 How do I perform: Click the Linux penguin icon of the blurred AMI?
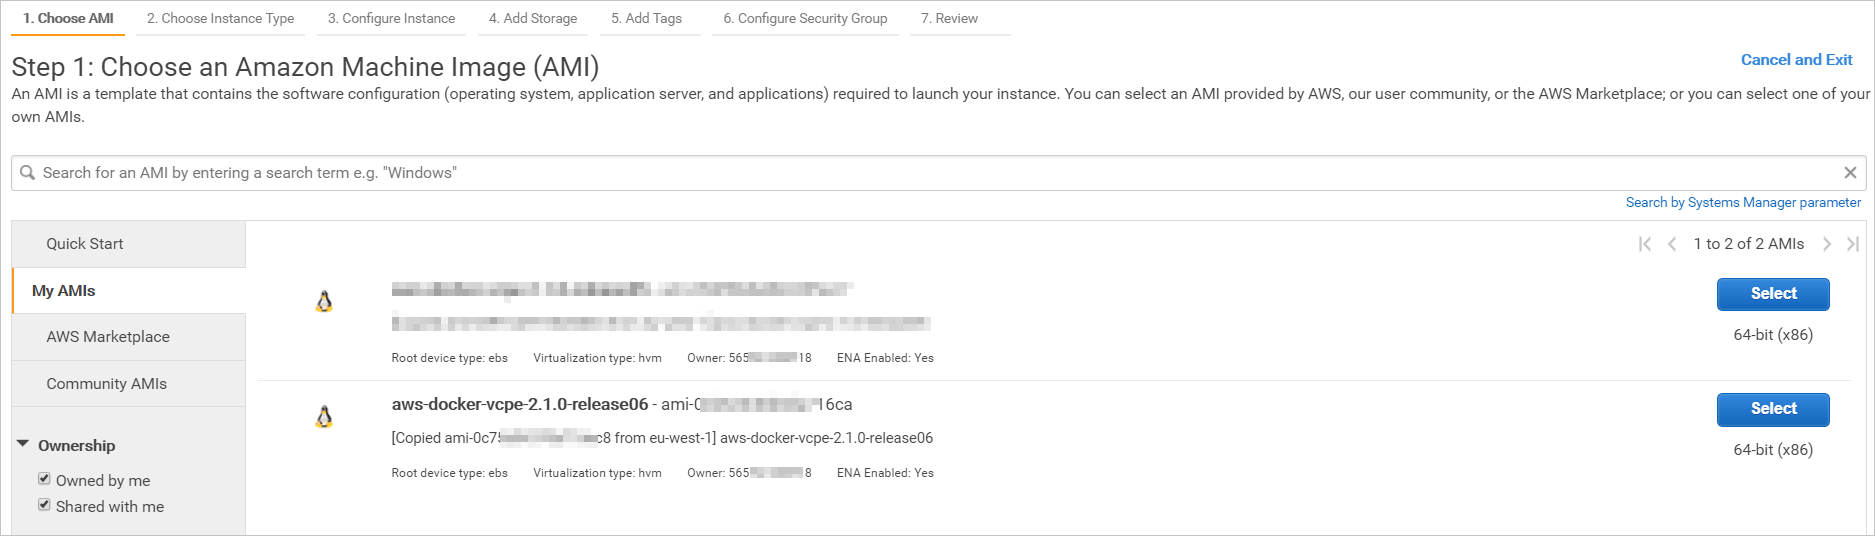324,301
